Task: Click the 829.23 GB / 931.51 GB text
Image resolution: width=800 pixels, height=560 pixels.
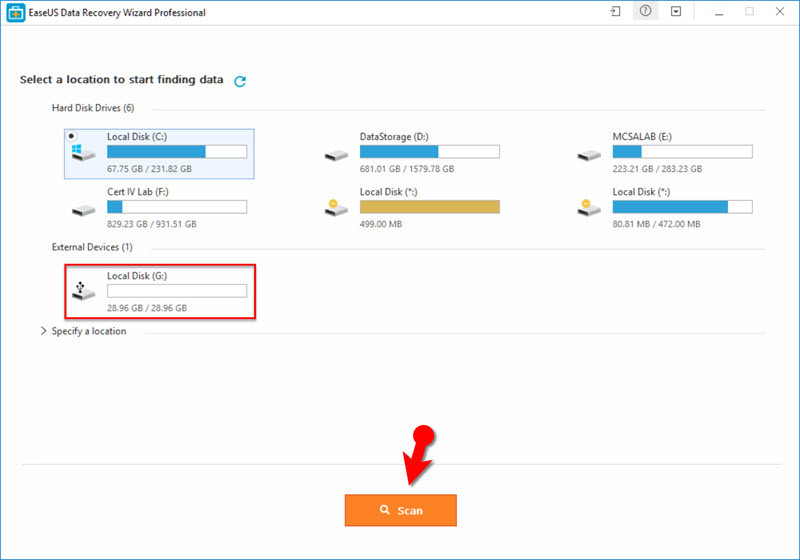Action: point(152,224)
